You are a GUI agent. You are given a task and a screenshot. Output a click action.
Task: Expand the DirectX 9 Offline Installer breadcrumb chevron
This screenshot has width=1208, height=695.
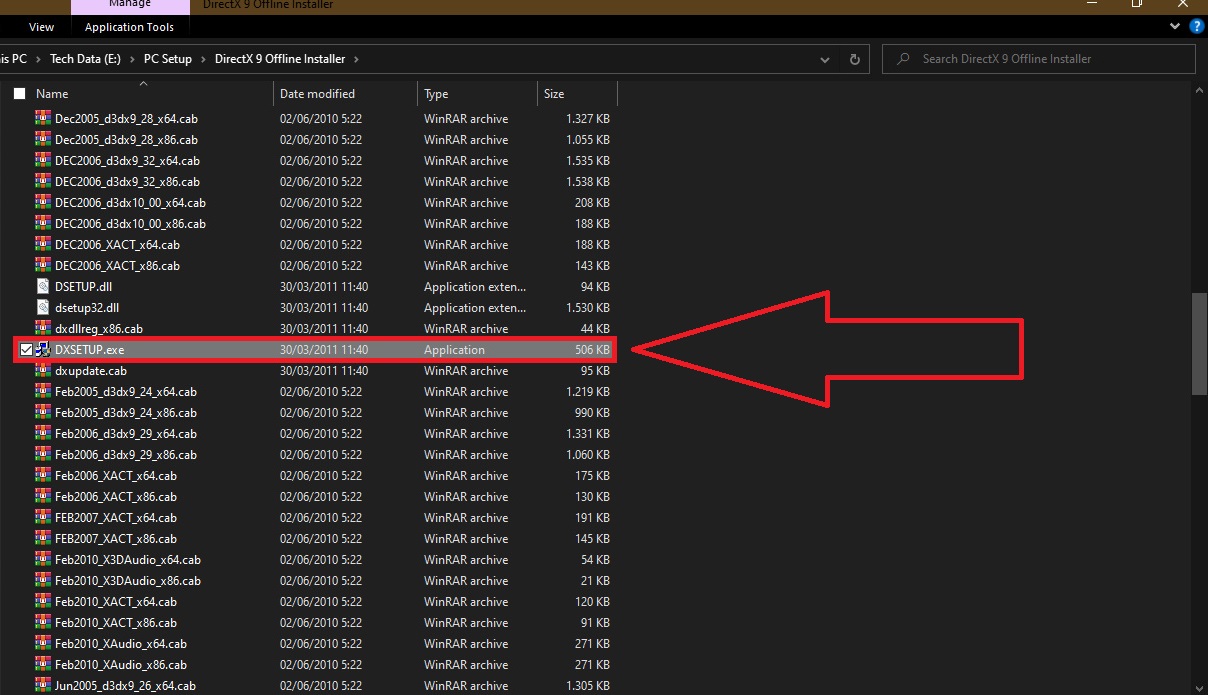pyautogui.click(x=355, y=59)
